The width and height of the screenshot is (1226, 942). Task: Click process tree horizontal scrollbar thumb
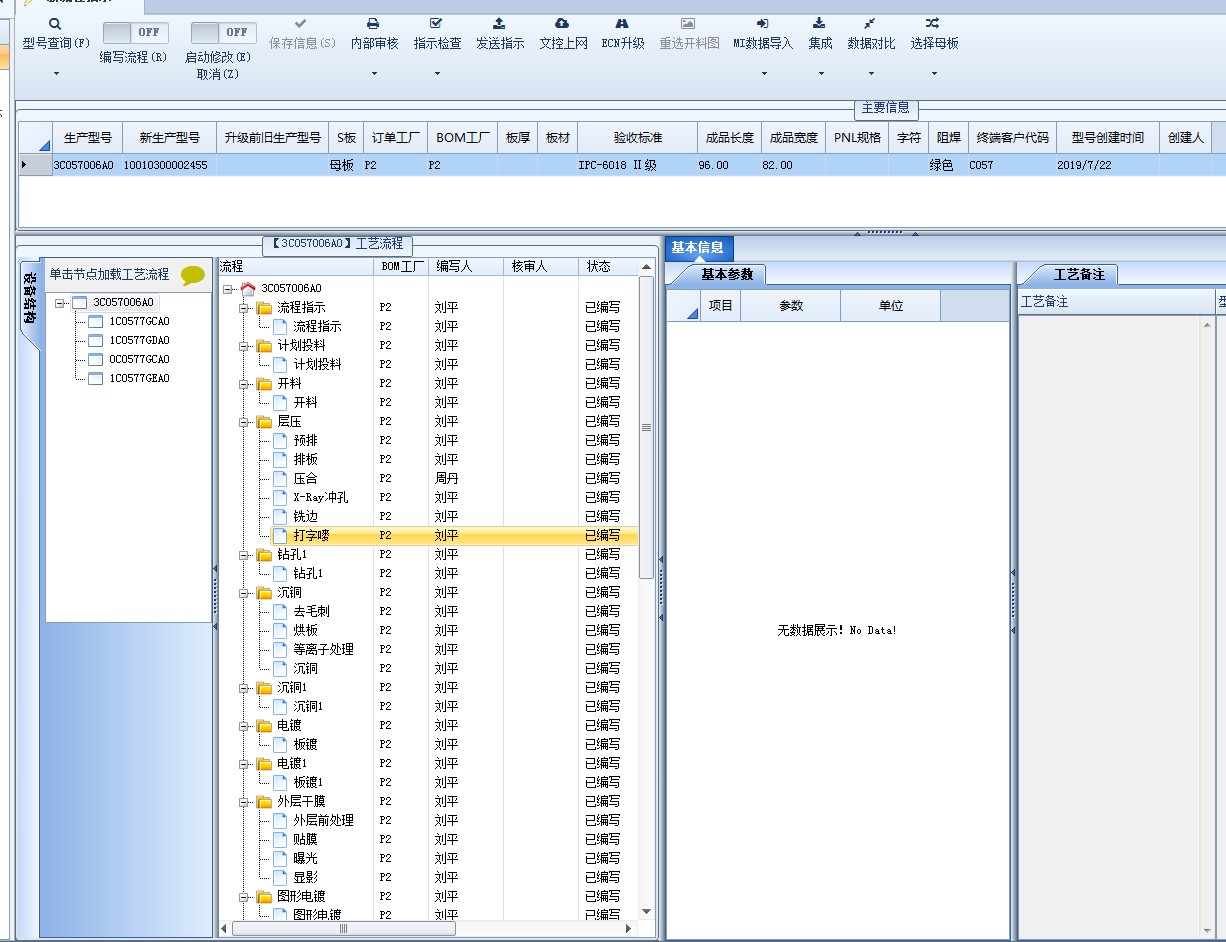(x=343, y=929)
